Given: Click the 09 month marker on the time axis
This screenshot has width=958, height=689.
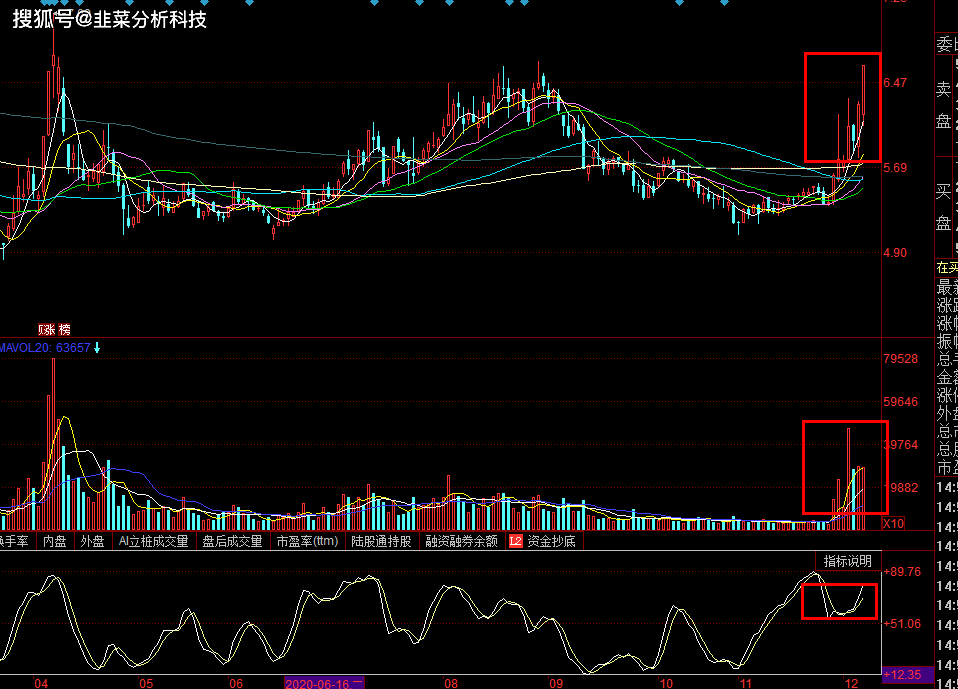Looking at the screenshot, I should (555, 683).
